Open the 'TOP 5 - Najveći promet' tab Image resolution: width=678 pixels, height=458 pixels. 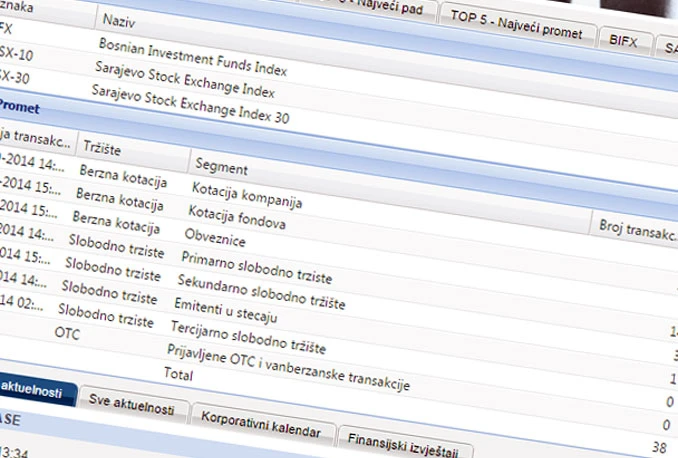coord(516,26)
